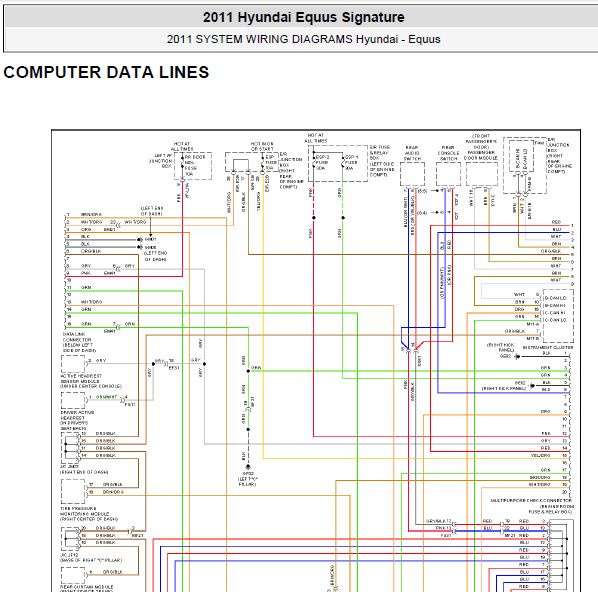Image resolution: width=598 pixels, height=592 pixels.
Task: Click the 'LEFT I/P JUNCTION BOX' label
Action: point(160,161)
